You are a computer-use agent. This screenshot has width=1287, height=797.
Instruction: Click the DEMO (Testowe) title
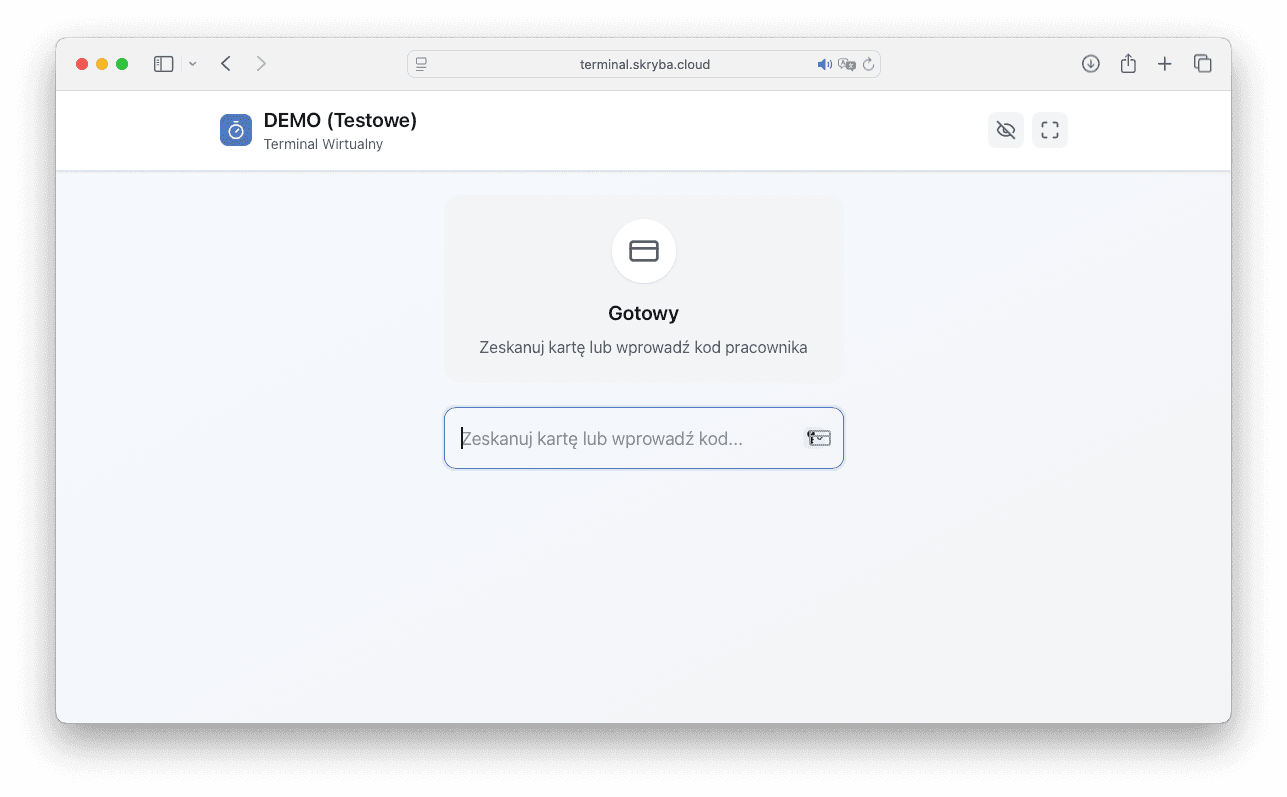pyautogui.click(x=340, y=120)
